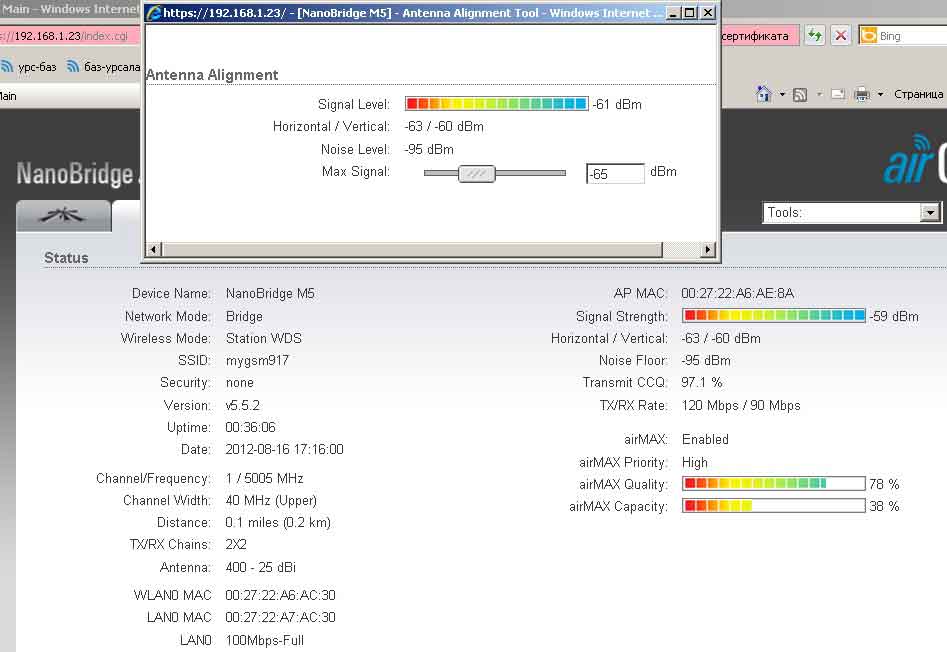Click the Print icon in the command bar

pyautogui.click(x=862, y=94)
